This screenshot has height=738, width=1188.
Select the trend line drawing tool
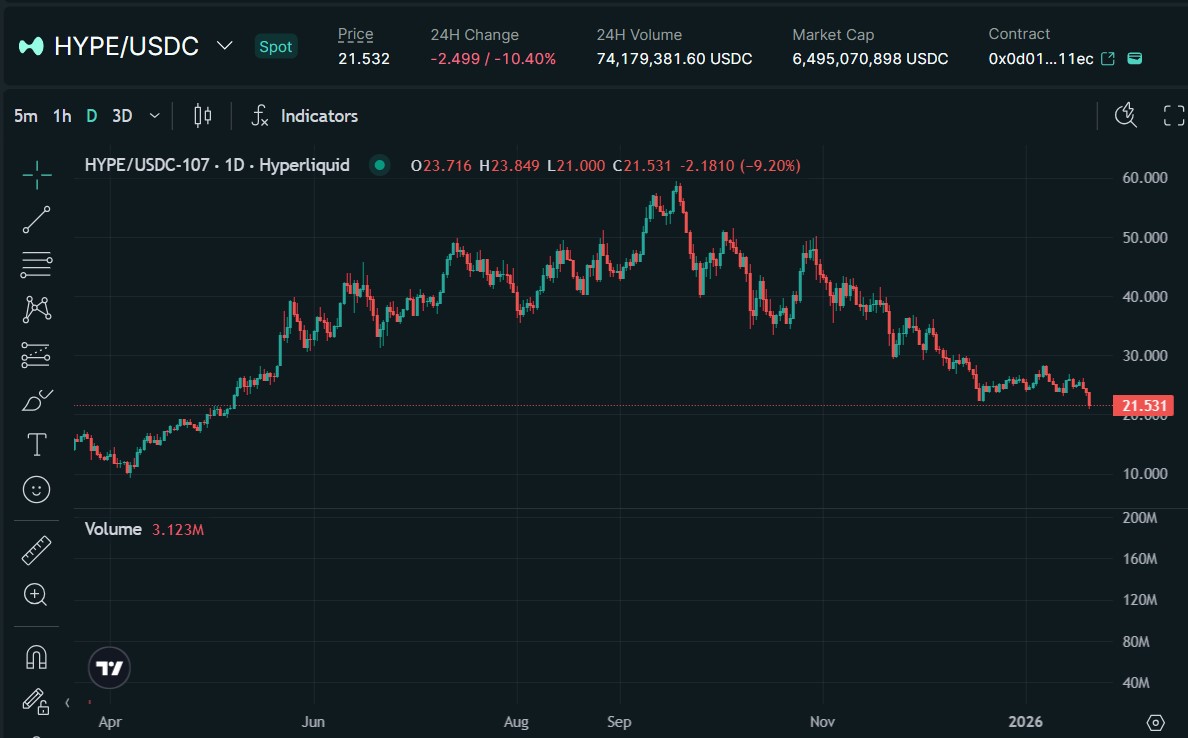click(36, 219)
